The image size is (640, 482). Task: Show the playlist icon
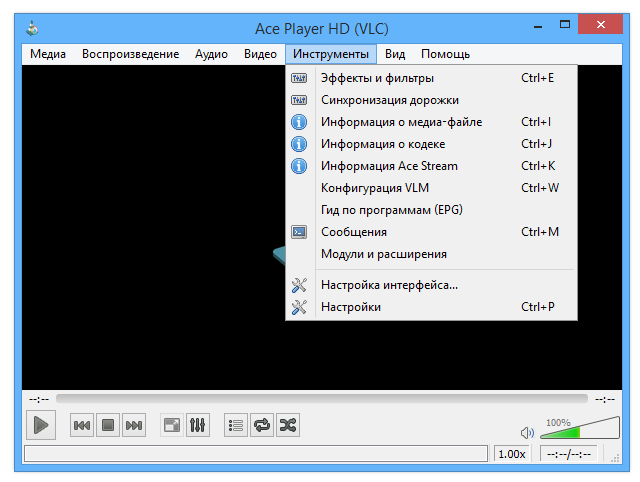tap(236, 425)
